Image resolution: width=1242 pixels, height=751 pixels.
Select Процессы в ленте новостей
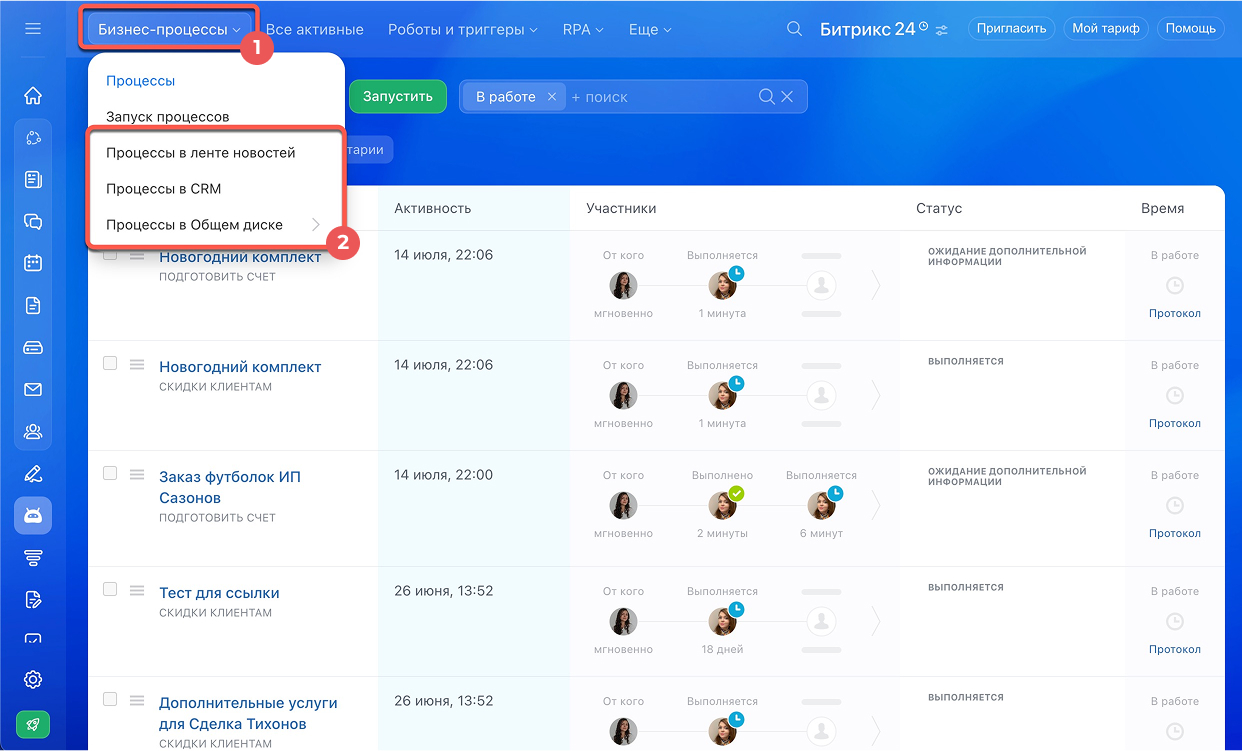tap(200, 152)
